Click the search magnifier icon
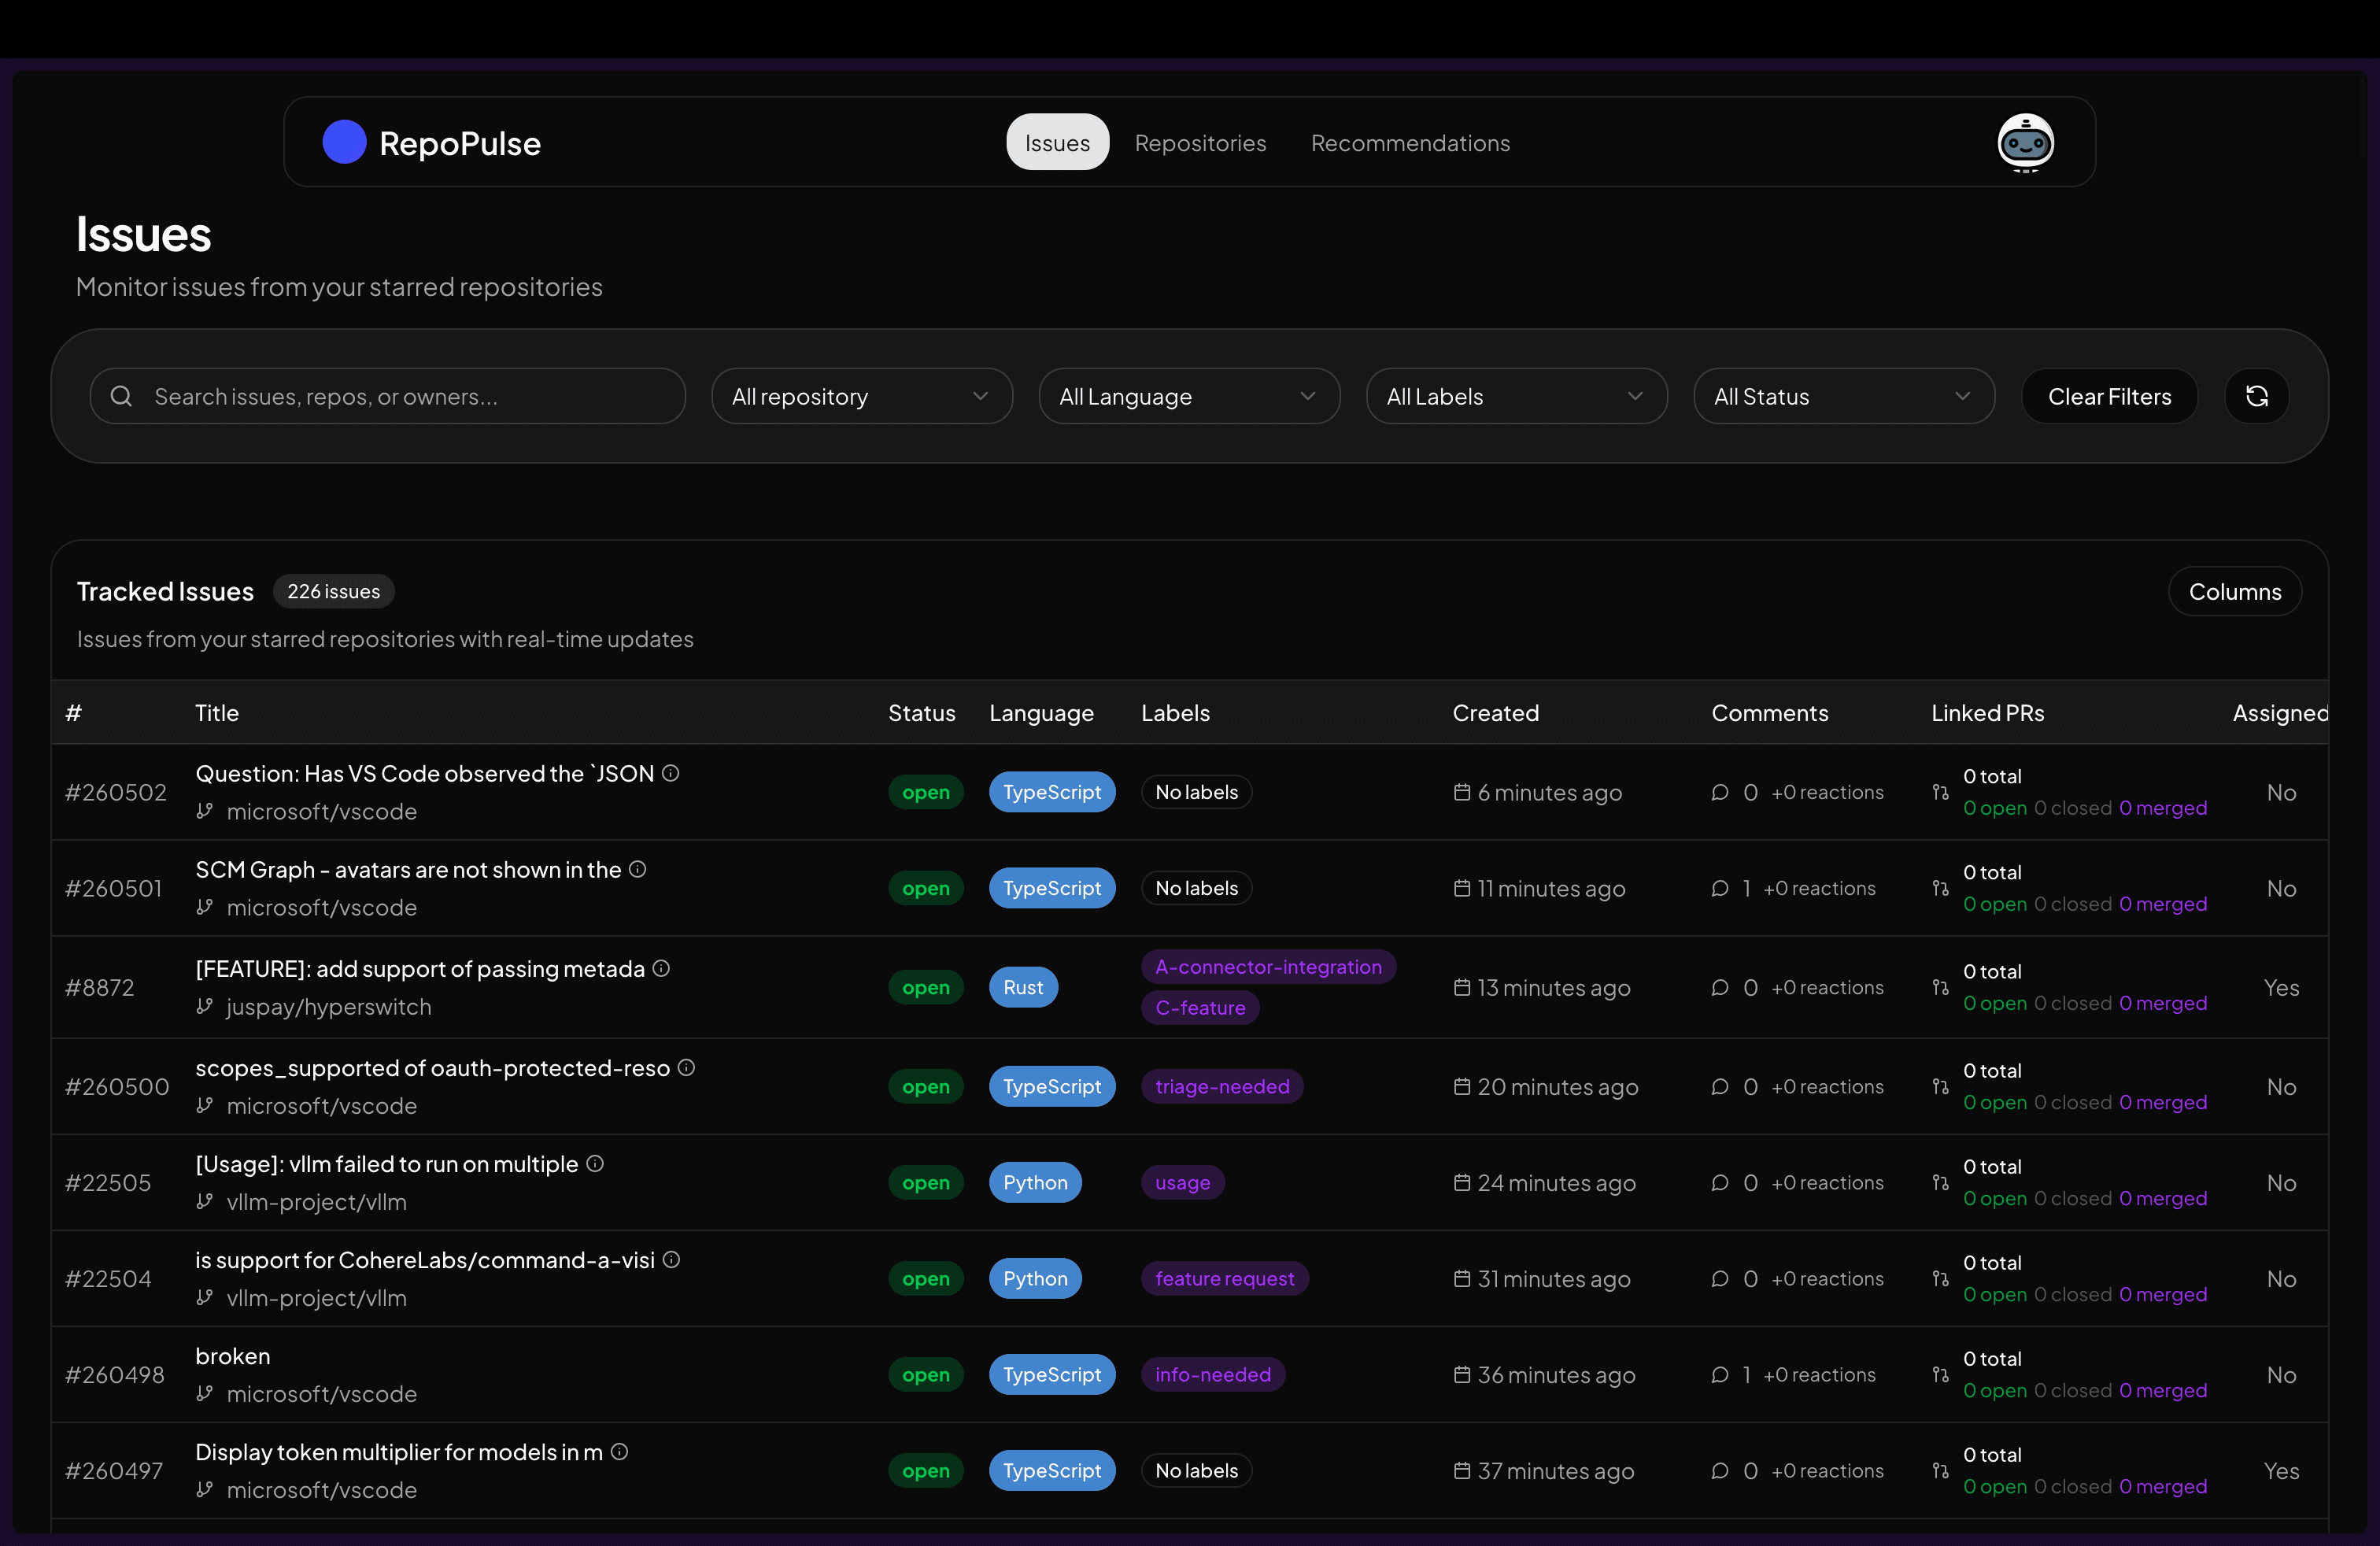 click(121, 396)
